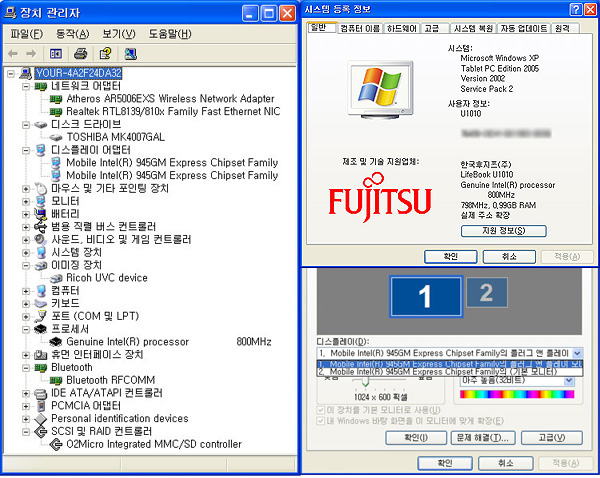The height and width of the screenshot is (478, 600).
Task: Select first Mobile Intel 945GM display adapter icon
Action: pyautogui.click(x=56, y=163)
